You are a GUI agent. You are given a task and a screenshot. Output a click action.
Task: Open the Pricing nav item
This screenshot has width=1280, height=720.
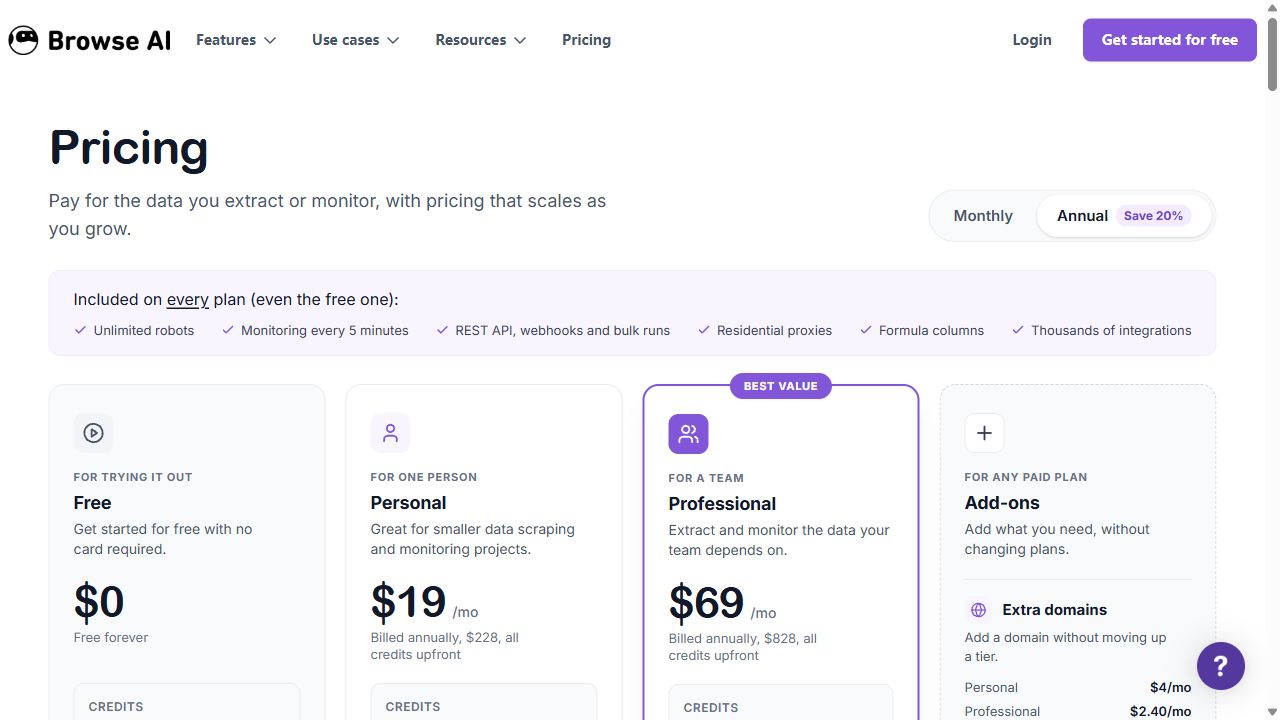(586, 40)
